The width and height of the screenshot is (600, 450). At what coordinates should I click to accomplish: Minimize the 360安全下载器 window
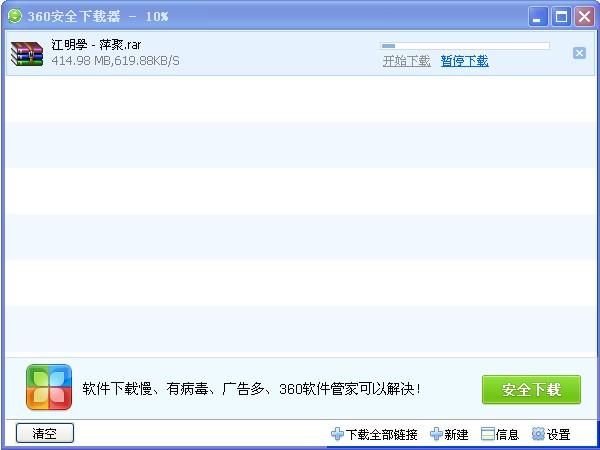point(538,17)
